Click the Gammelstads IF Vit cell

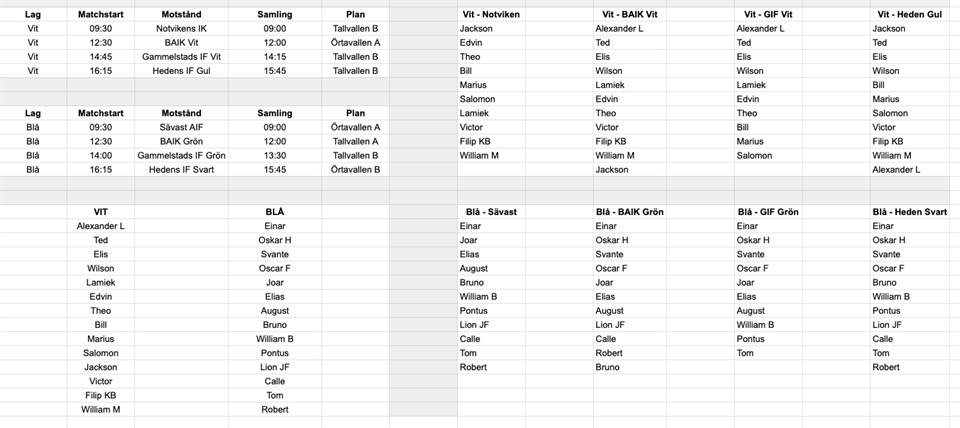click(181, 57)
